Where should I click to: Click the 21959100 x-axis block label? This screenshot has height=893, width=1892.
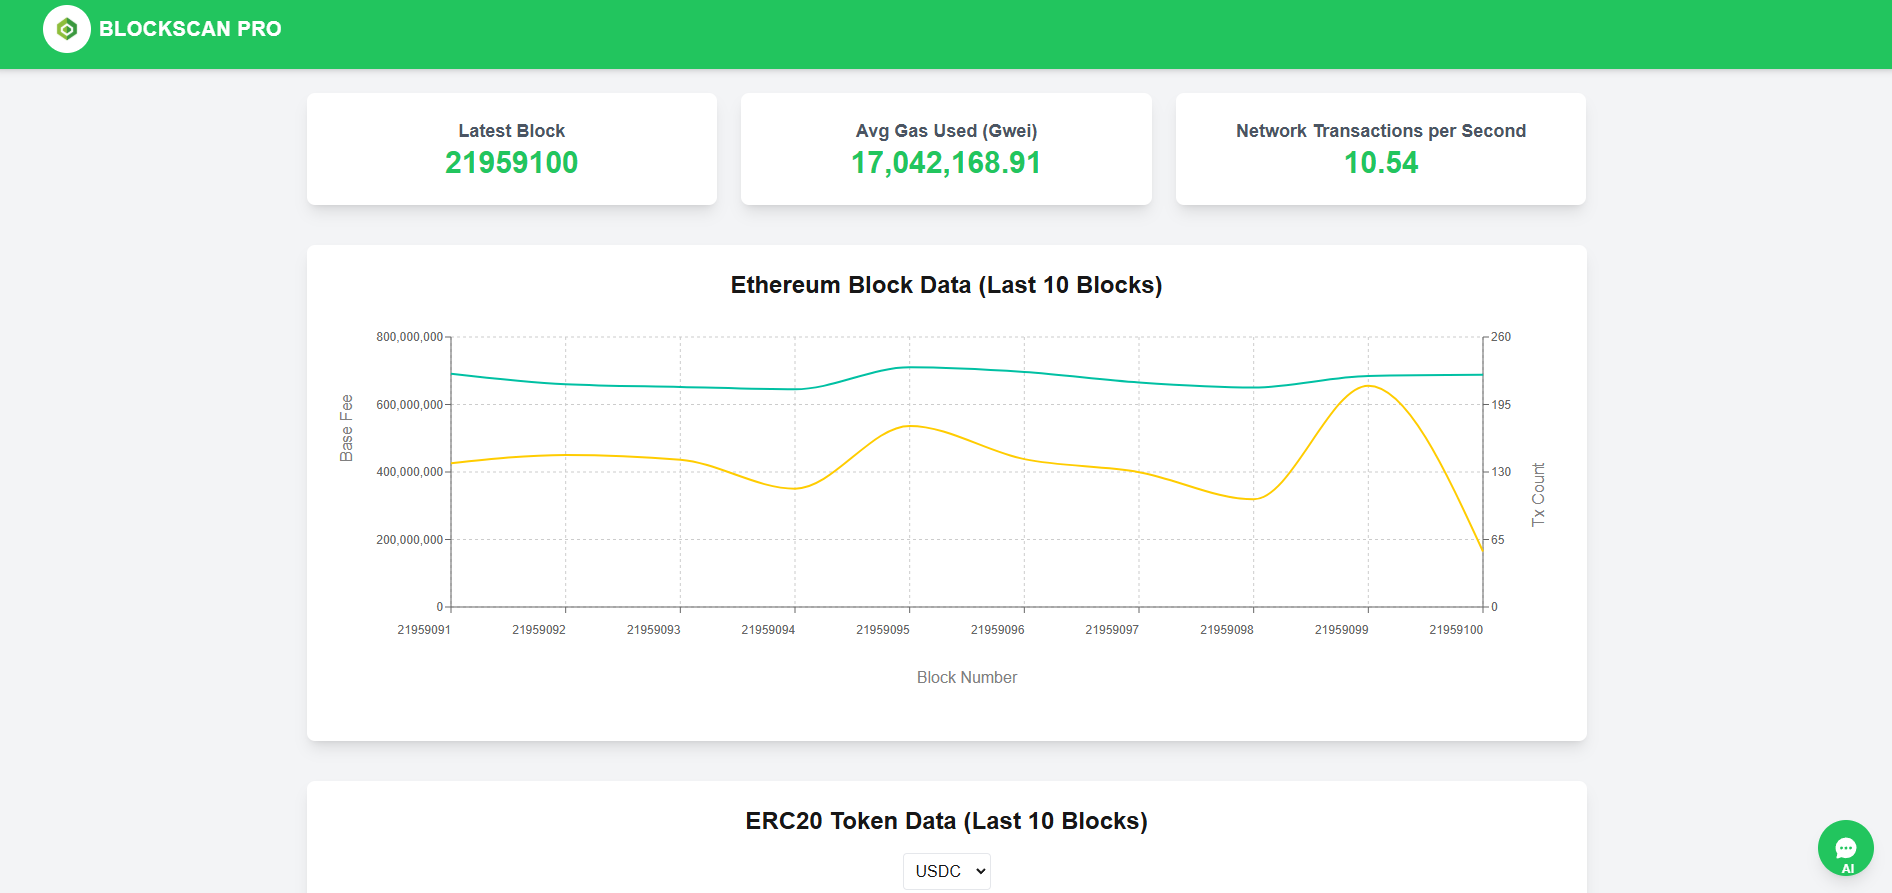tap(1456, 630)
